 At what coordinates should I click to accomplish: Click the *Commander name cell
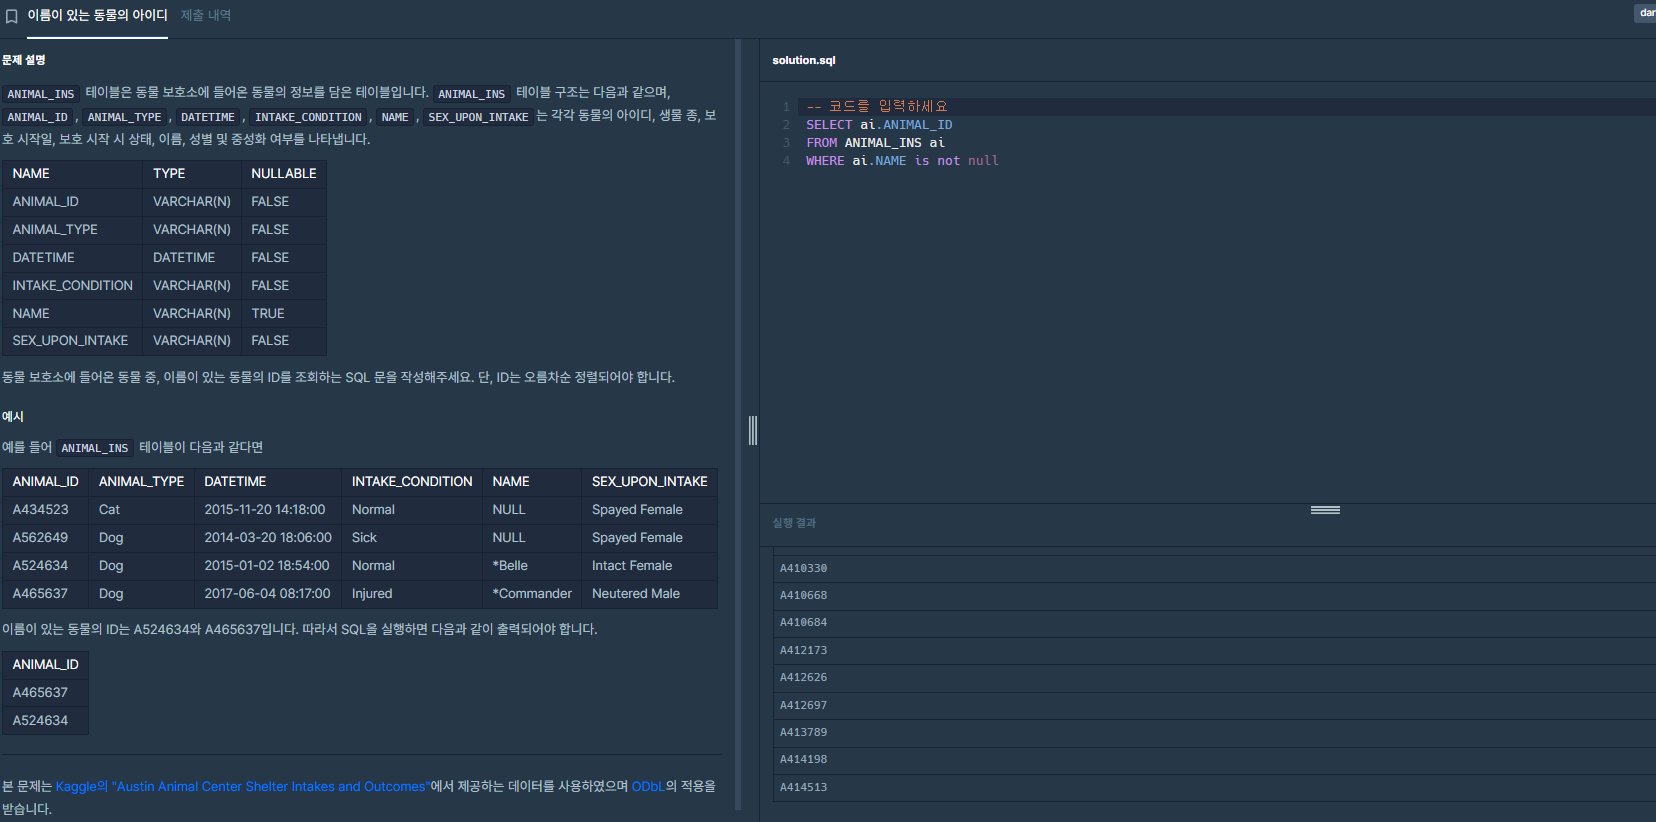click(532, 594)
